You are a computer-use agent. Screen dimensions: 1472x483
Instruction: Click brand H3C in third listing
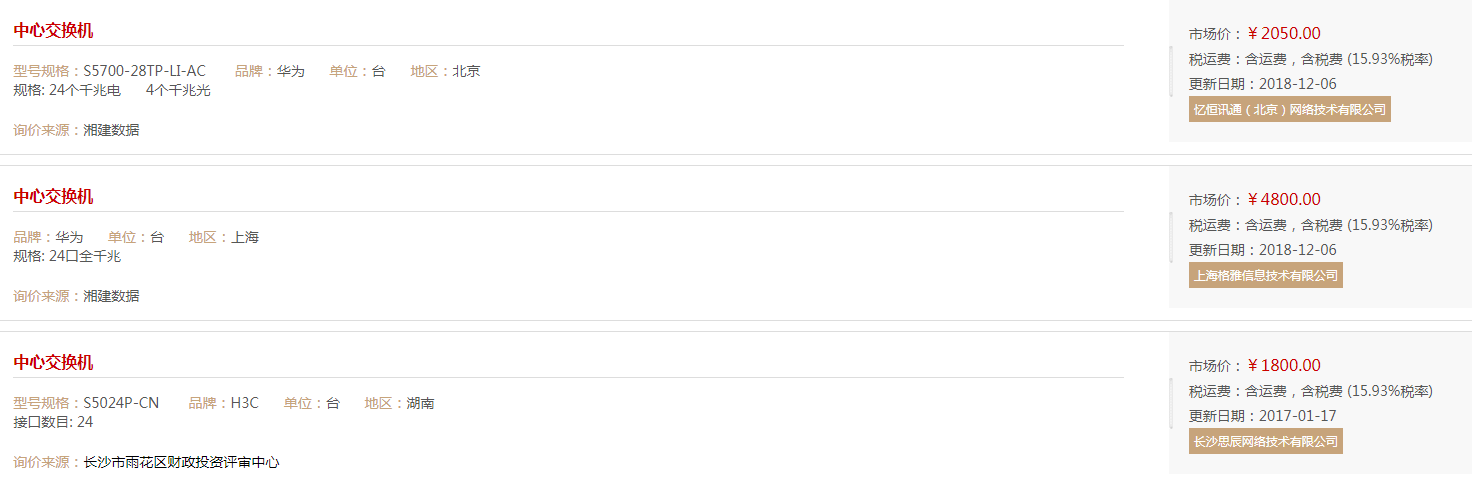point(245,403)
